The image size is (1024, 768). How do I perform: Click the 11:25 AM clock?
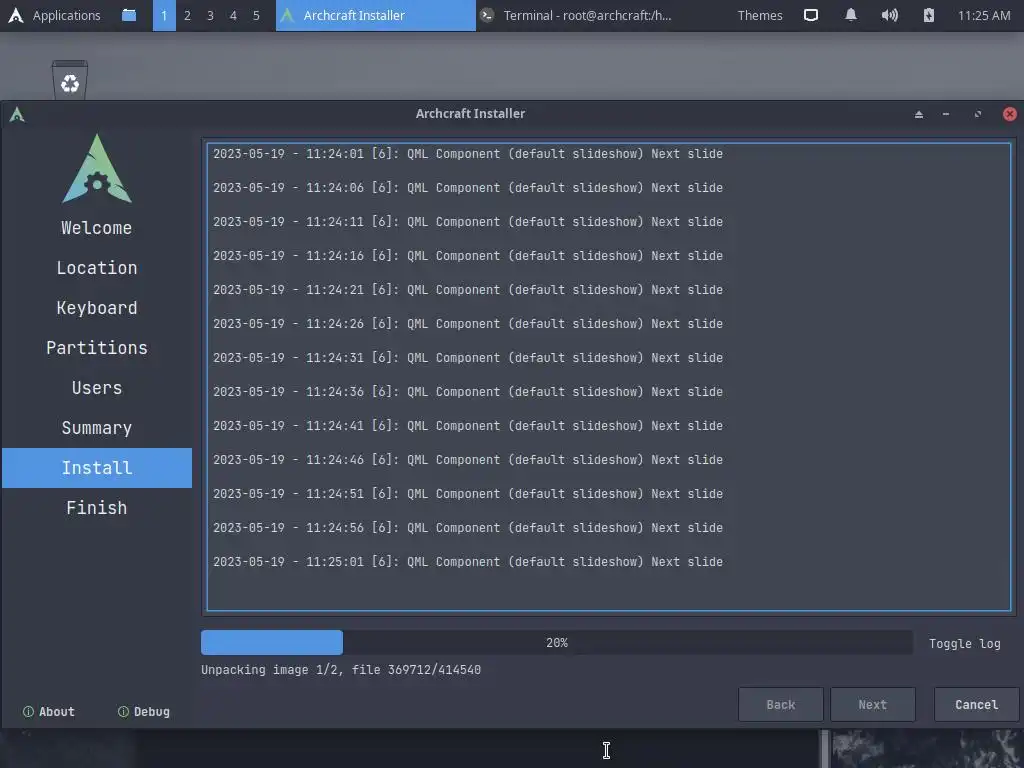click(984, 15)
